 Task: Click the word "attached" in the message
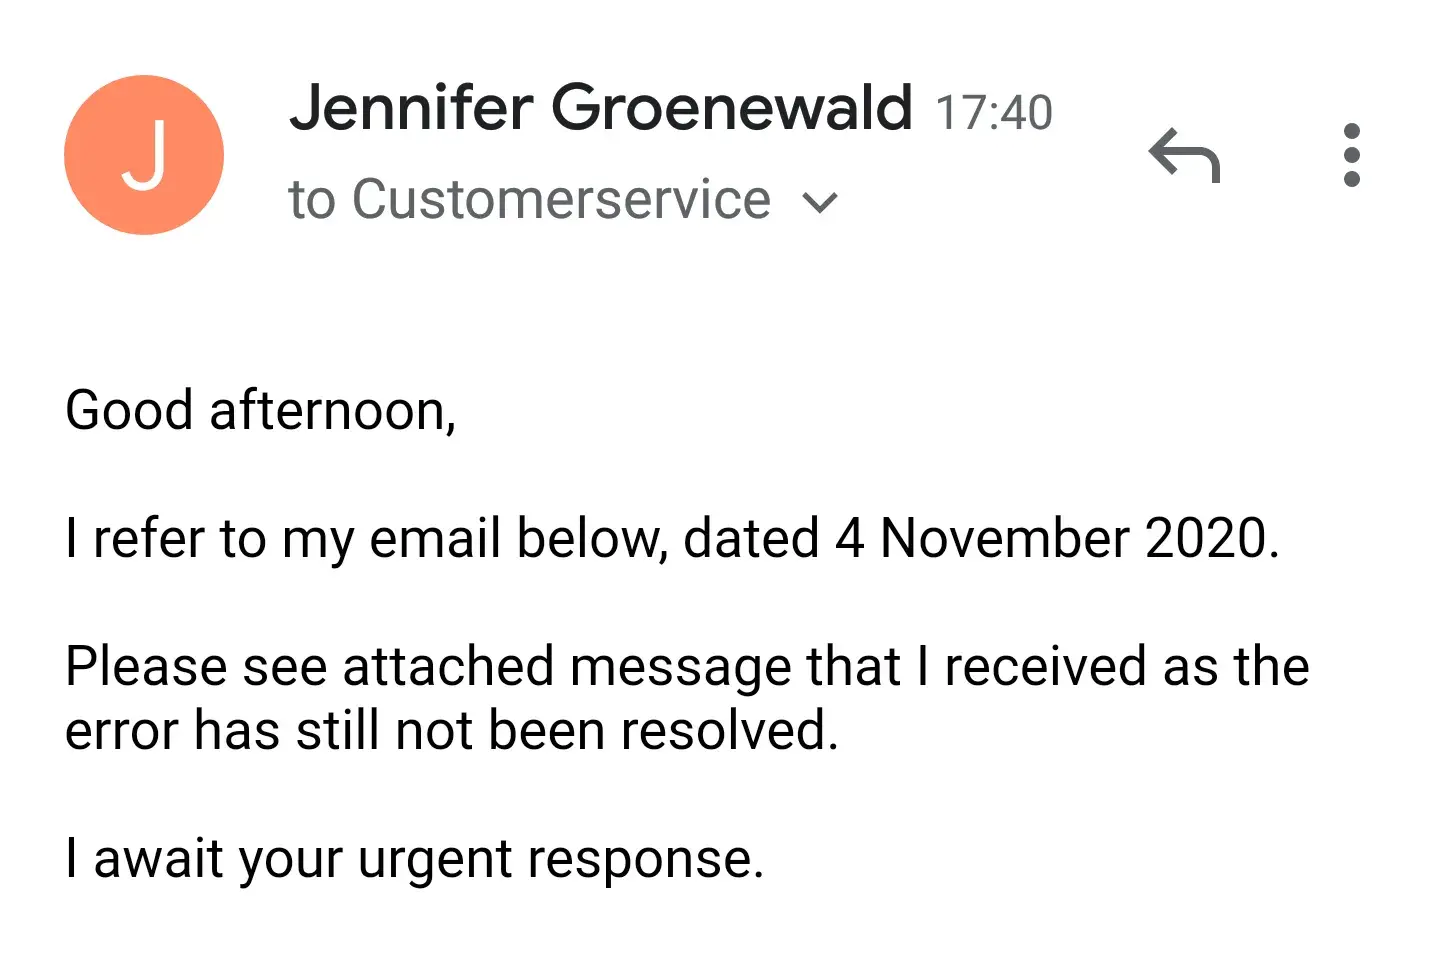click(x=448, y=667)
